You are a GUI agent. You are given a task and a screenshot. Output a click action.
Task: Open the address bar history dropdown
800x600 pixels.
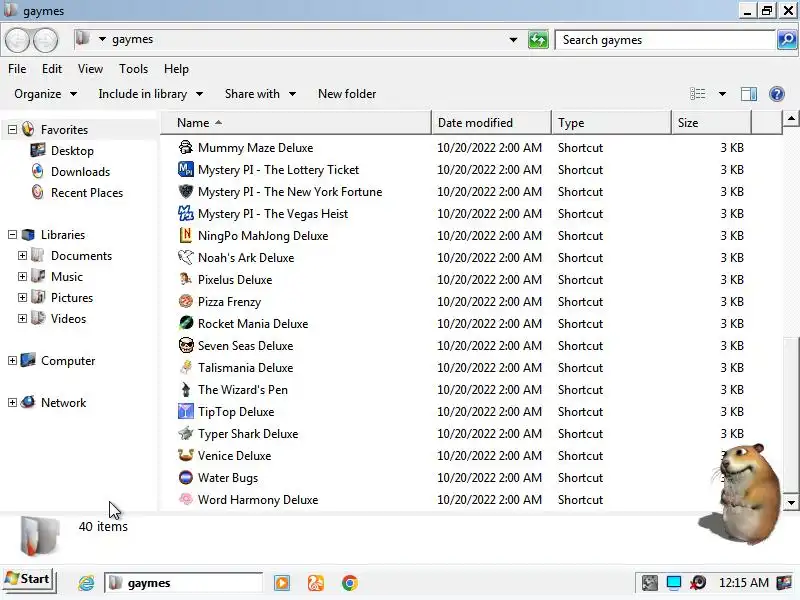[x=513, y=40]
